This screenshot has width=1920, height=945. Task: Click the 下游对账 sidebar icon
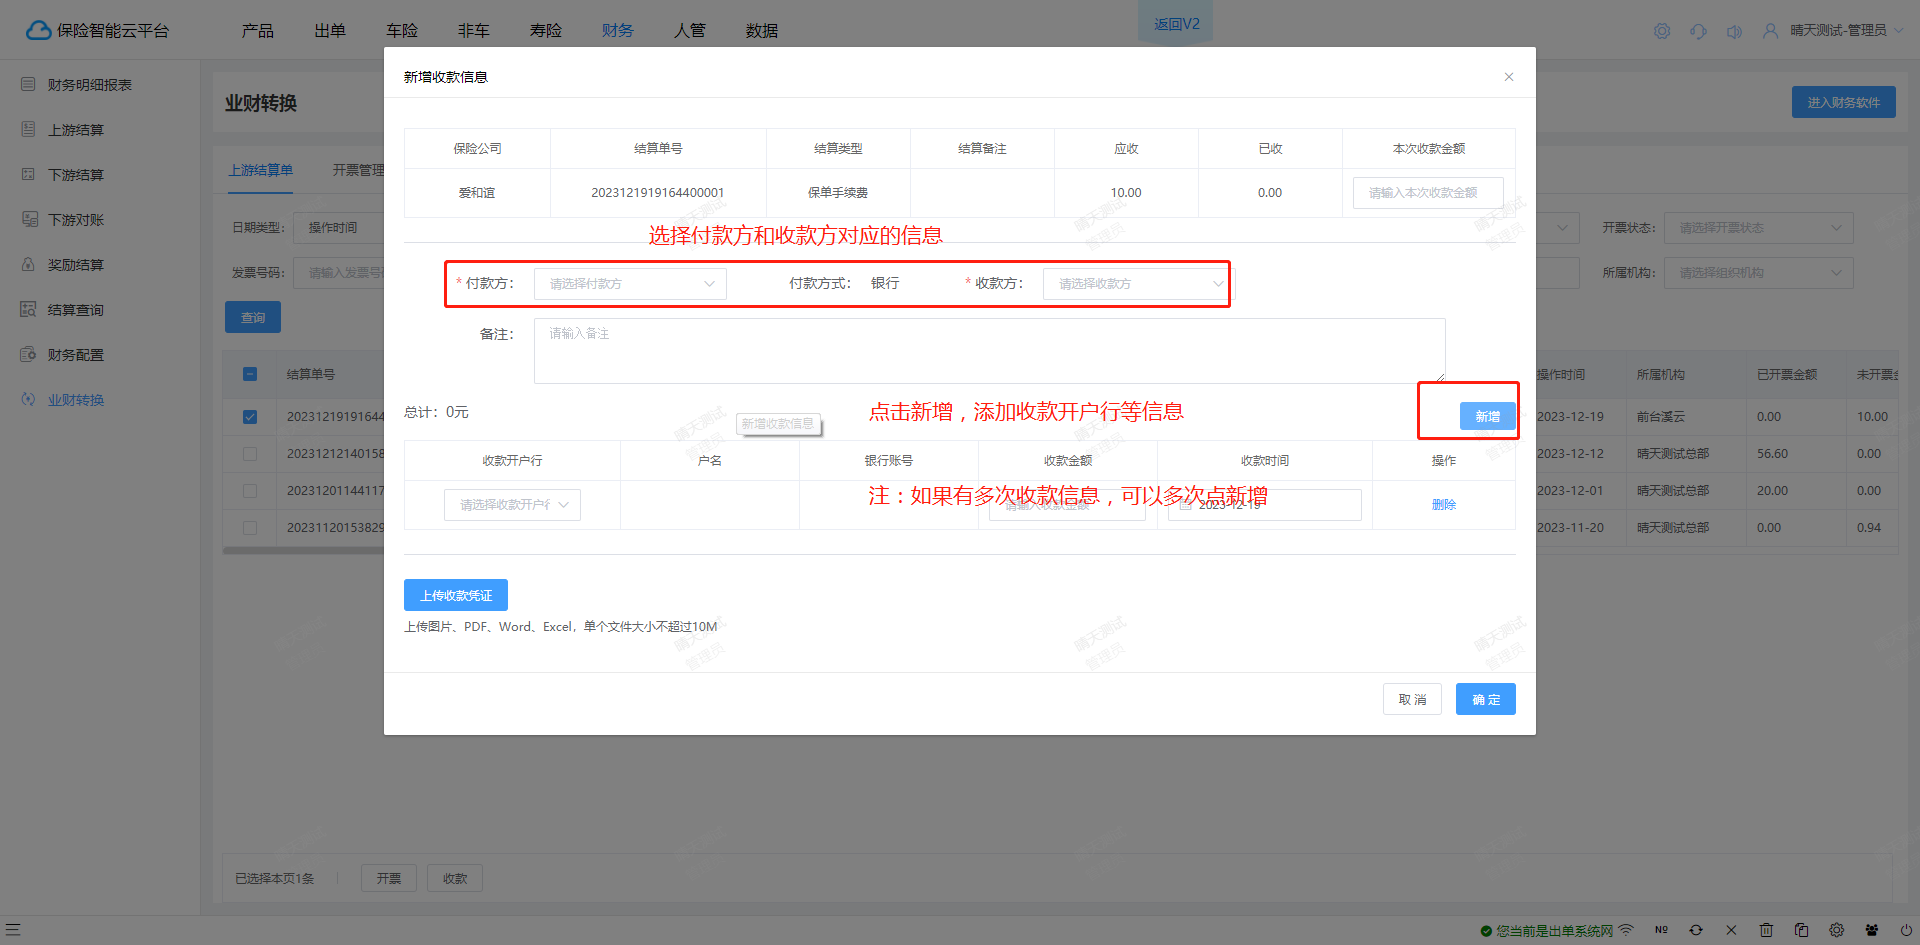(x=28, y=220)
